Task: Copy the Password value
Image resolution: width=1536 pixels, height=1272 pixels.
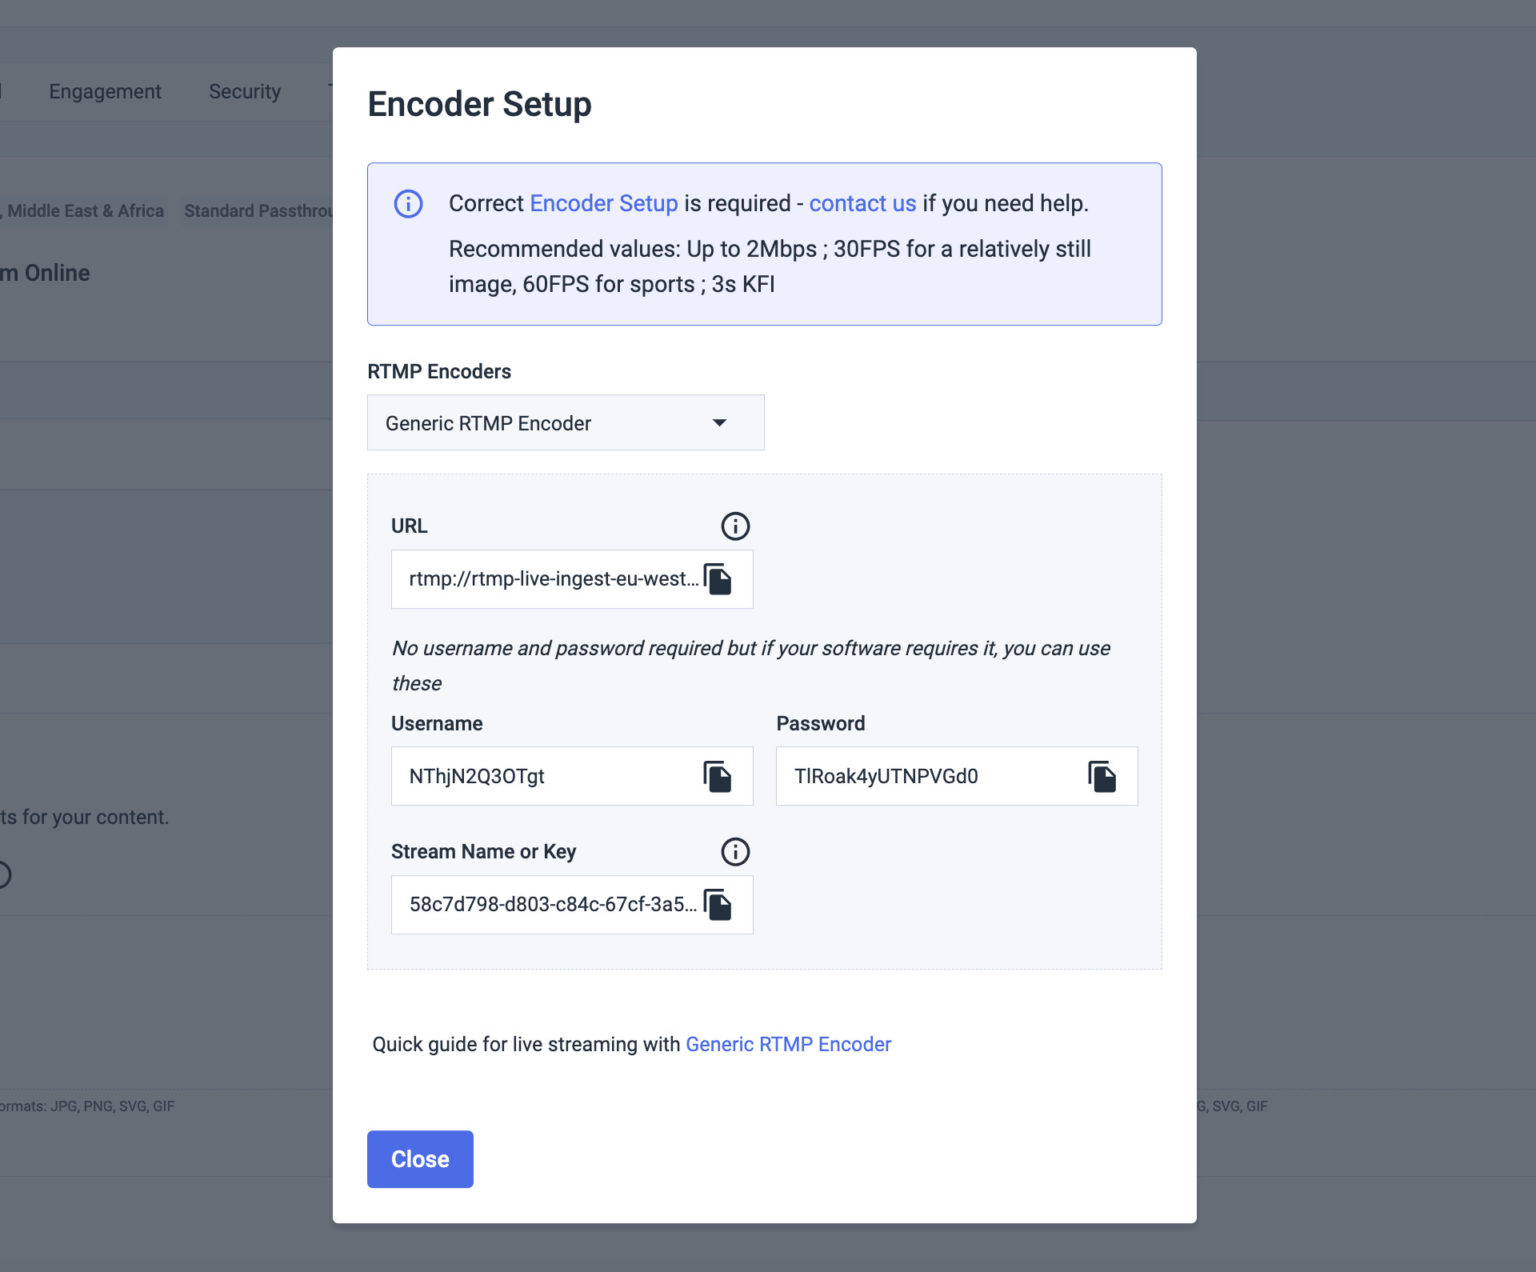Action: pos(1103,775)
